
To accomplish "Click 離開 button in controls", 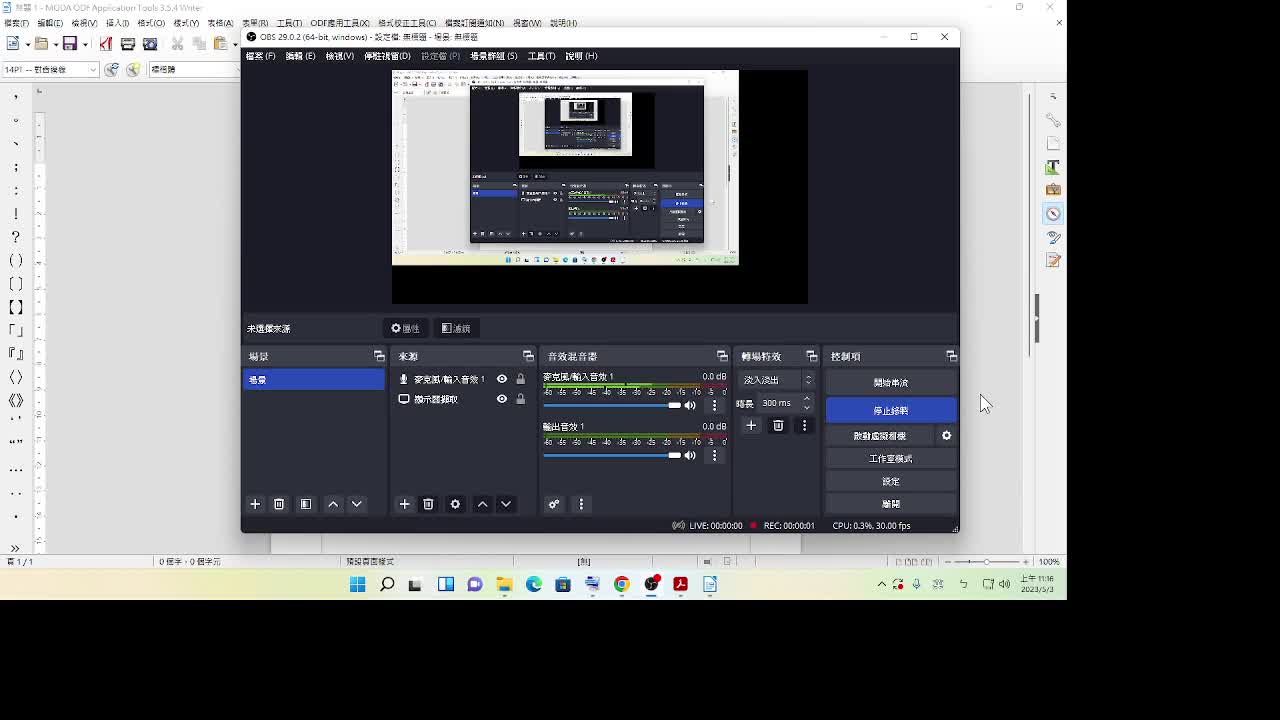I will tap(891, 504).
